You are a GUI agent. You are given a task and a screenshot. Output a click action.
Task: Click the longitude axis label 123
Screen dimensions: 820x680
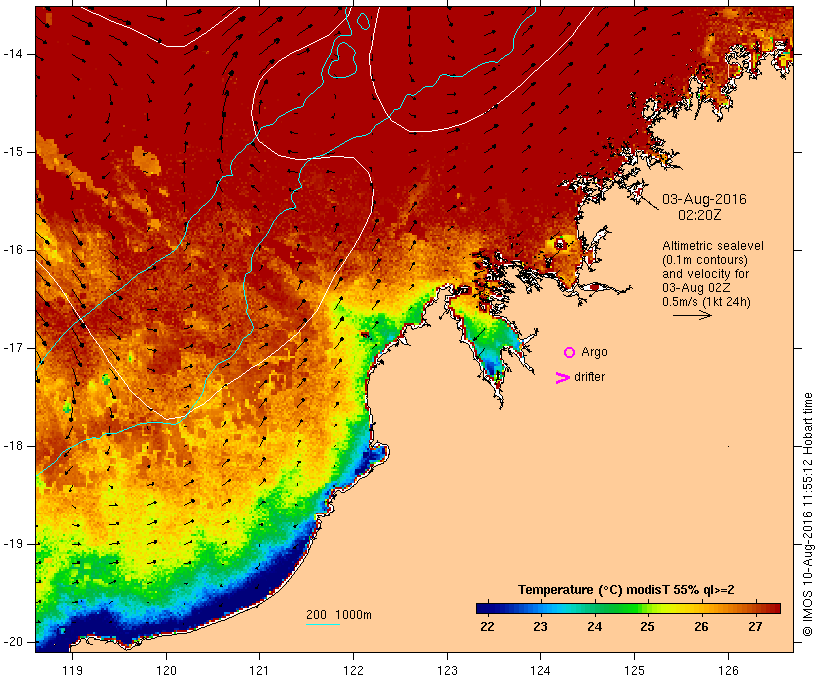click(x=447, y=671)
